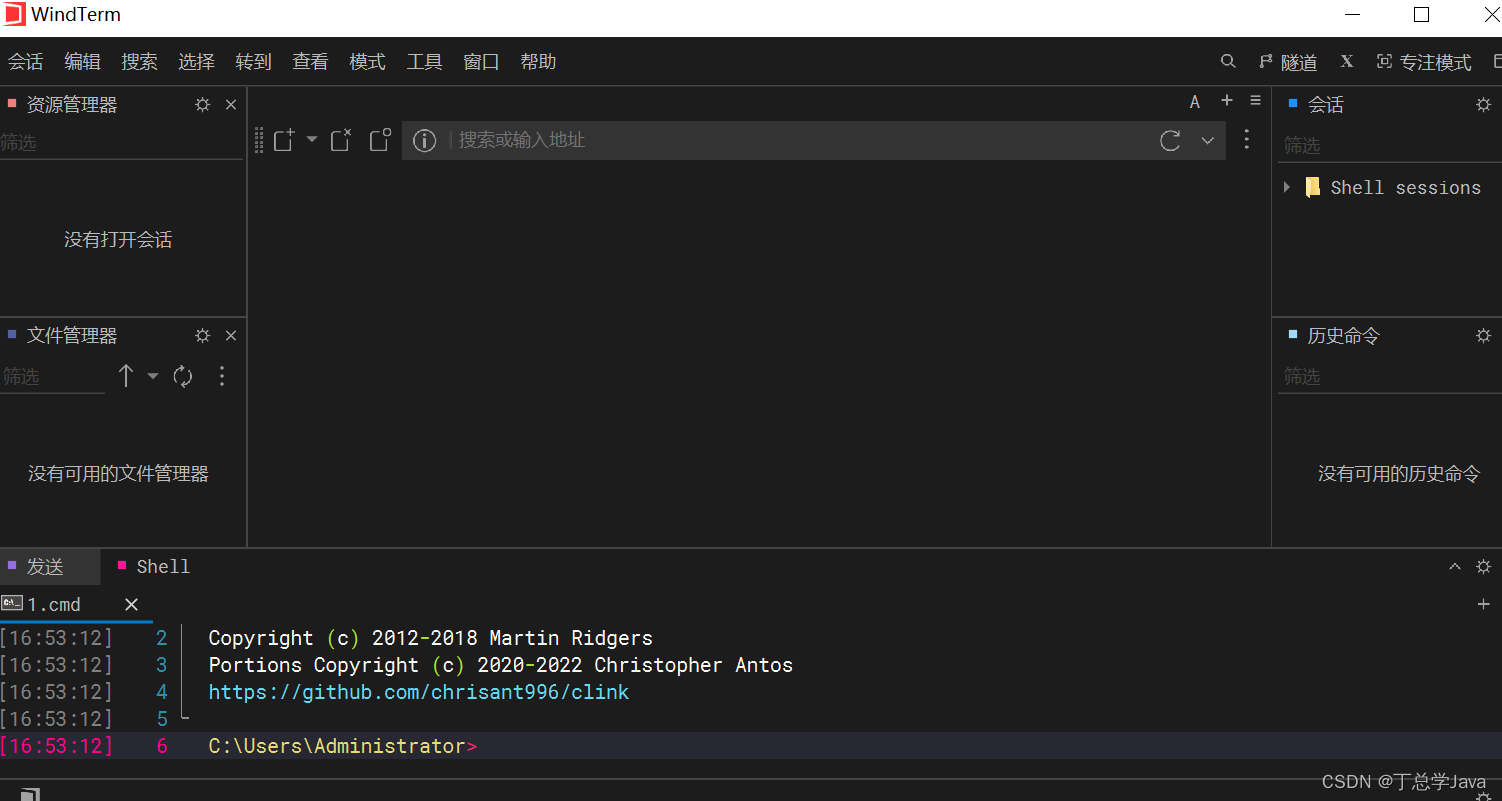Focus the 会话 panel filter field

point(1390,146)
